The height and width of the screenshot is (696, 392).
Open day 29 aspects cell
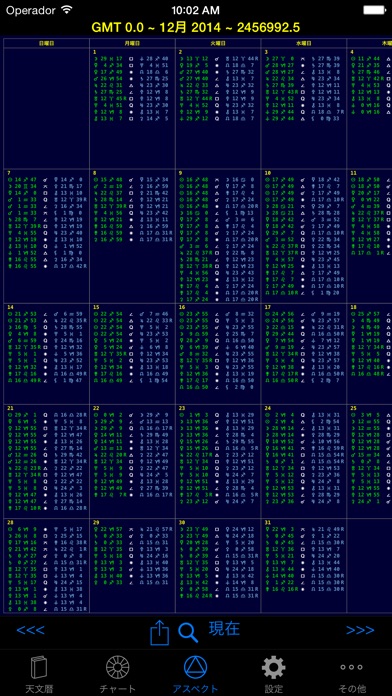(x=132, y=566)
